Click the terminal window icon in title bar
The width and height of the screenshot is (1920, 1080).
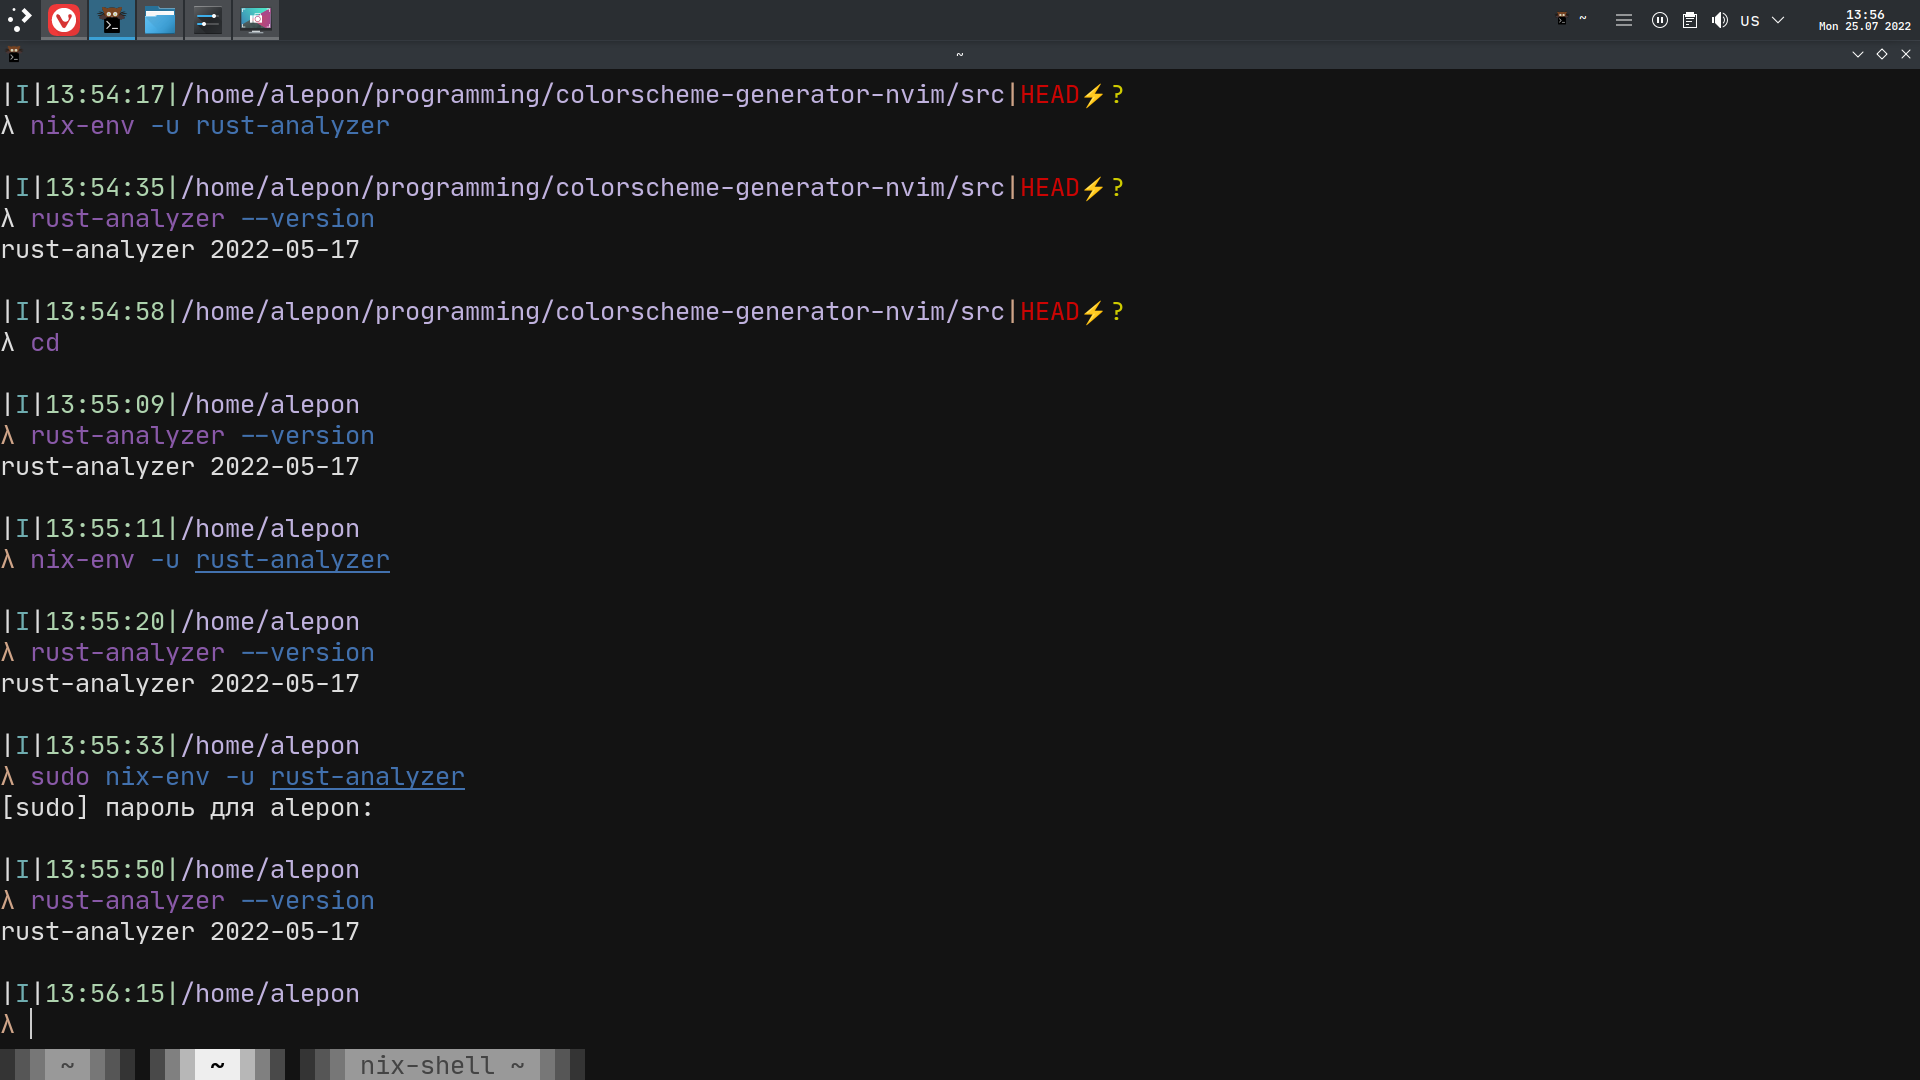click(x=14, y=54)
